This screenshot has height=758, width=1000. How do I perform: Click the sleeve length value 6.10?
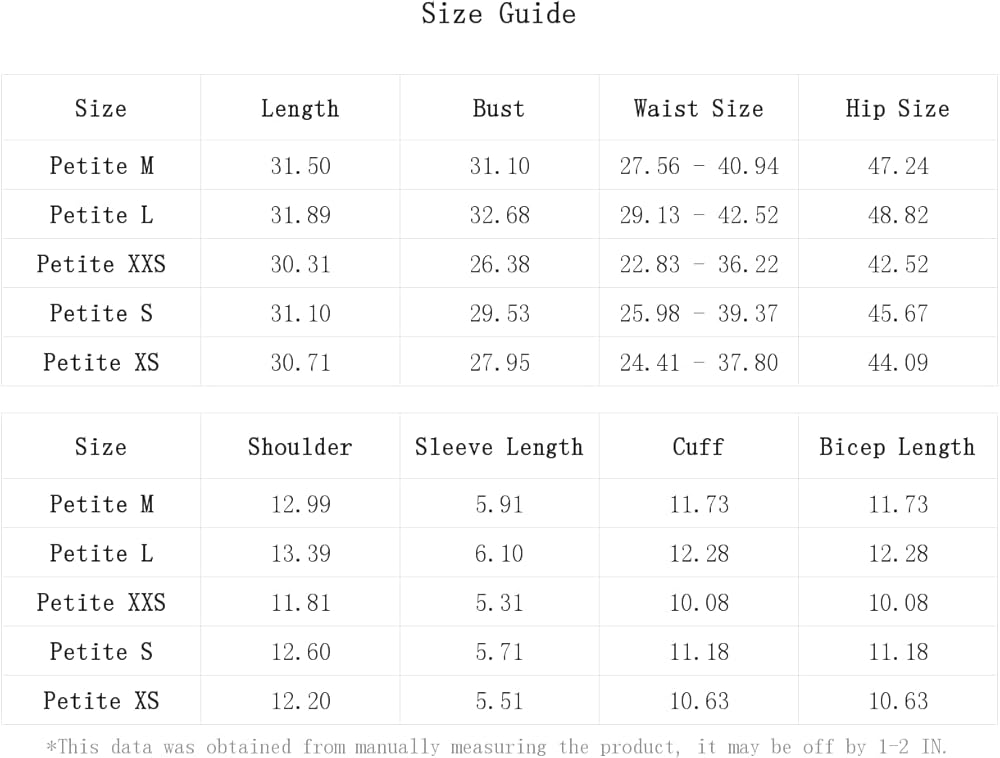499,553
